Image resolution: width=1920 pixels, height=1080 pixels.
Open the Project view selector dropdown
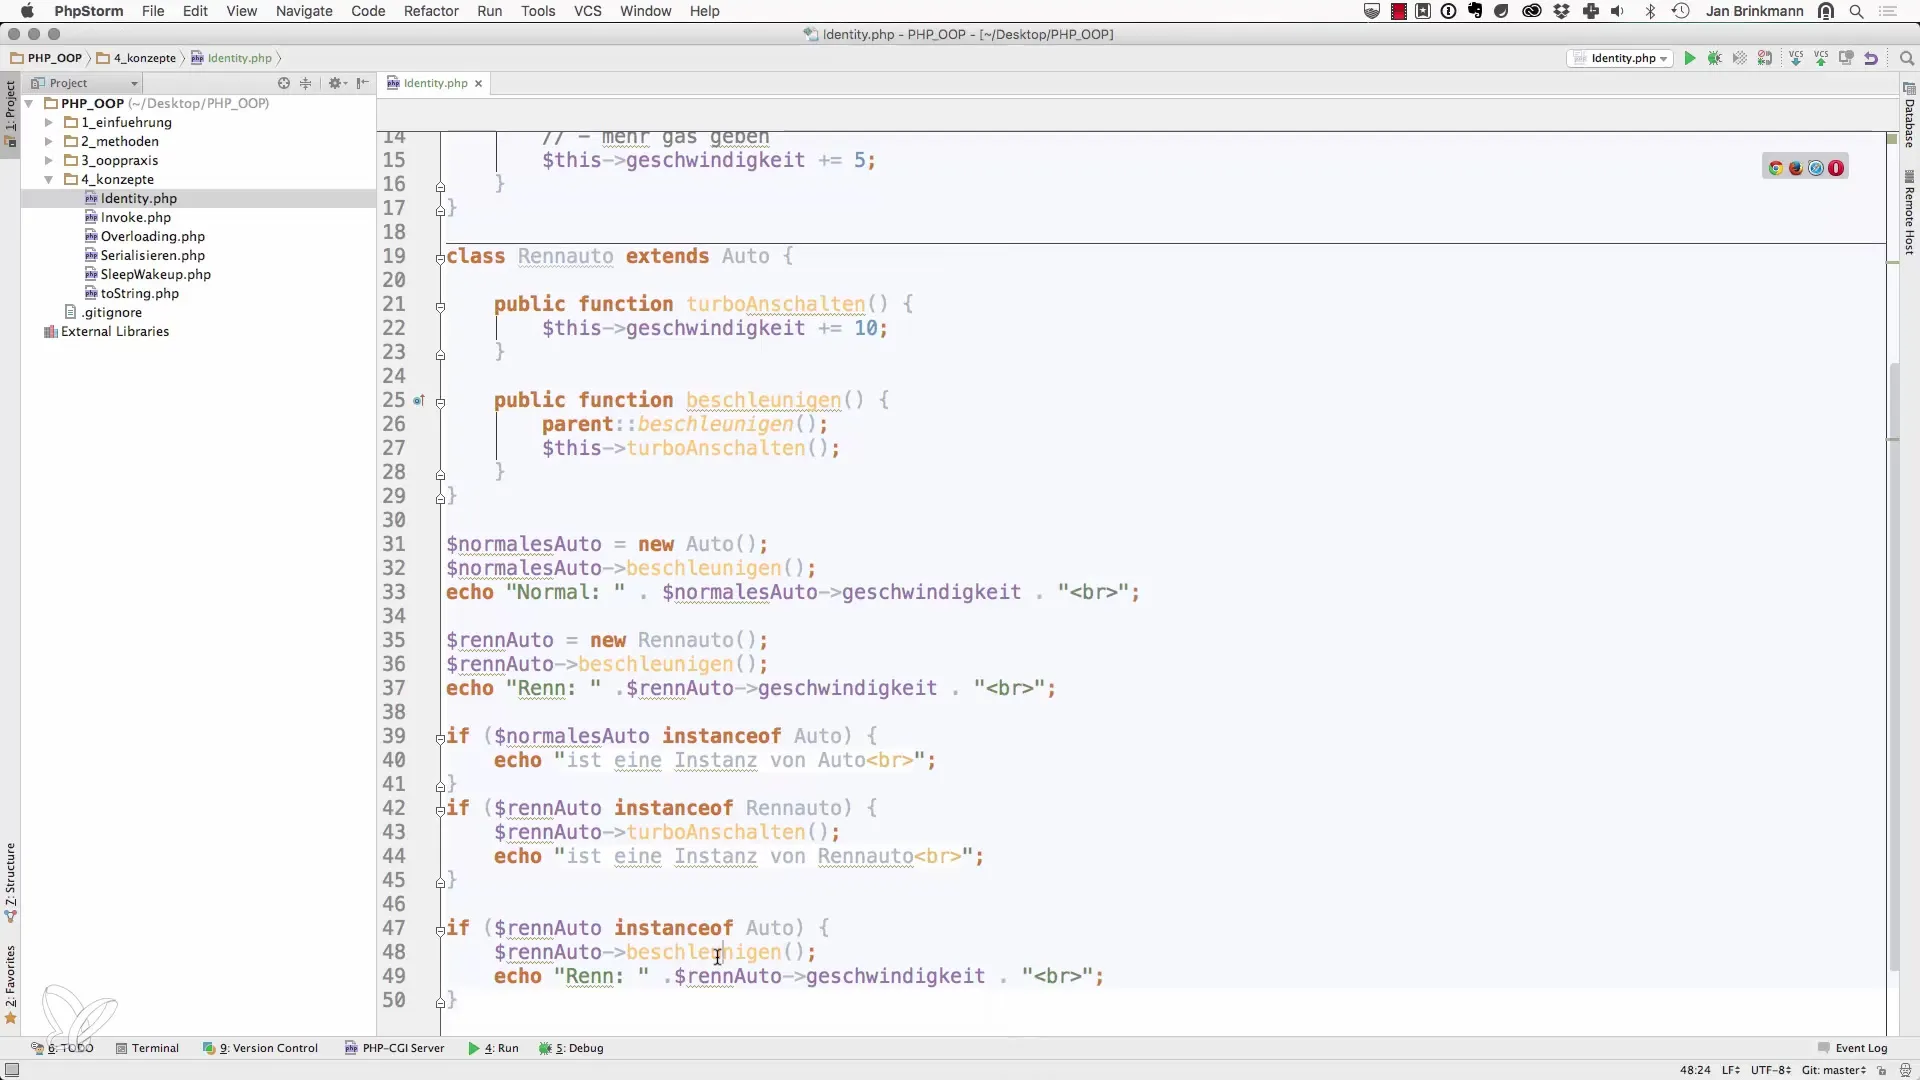(85, 83)
